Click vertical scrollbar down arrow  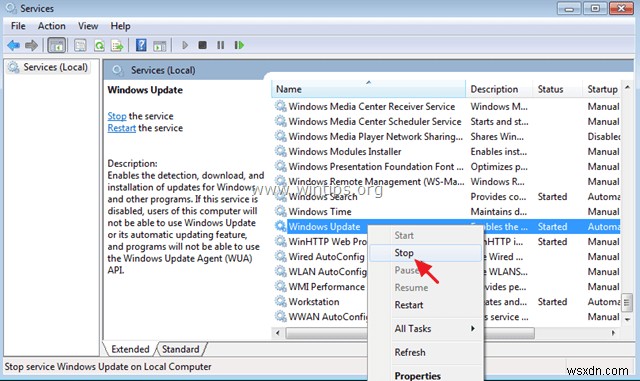[x=627, y=319]
